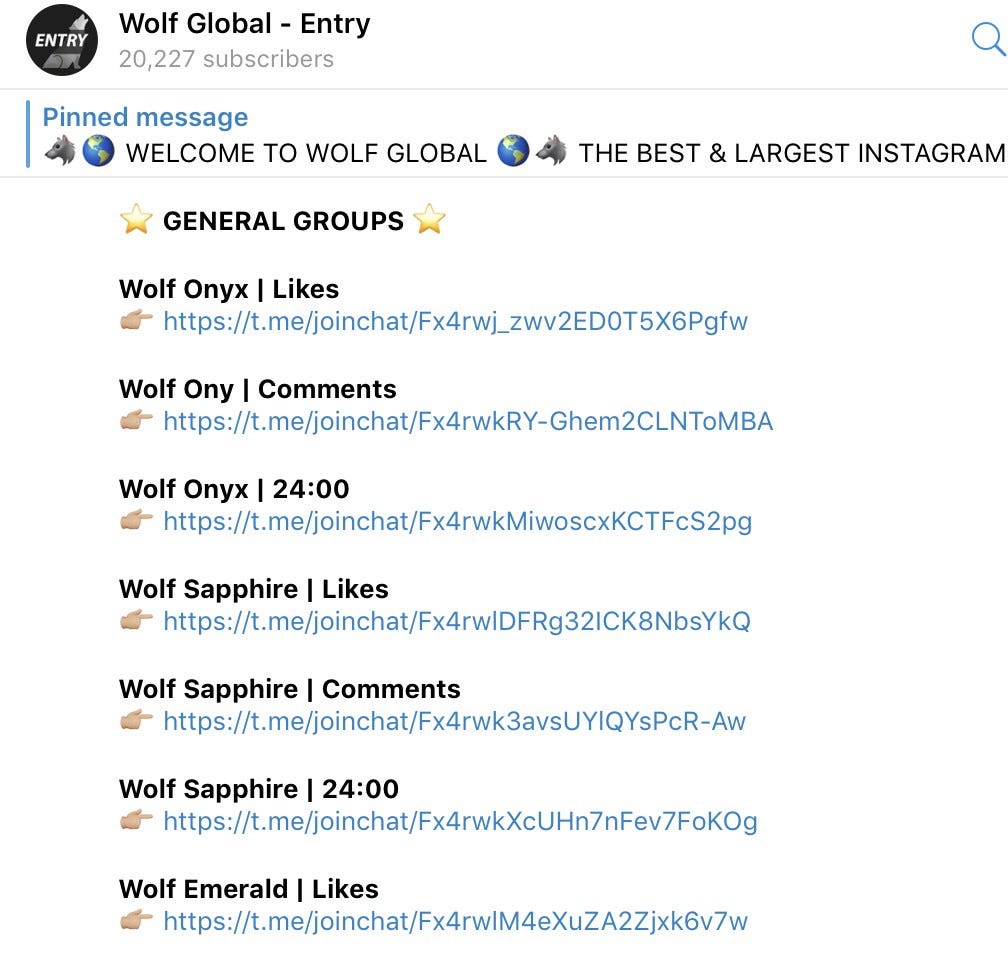The width and height of the screenshot is (1008, 960).
Task: Click the Pinned message label
Action: pos(145,117)
